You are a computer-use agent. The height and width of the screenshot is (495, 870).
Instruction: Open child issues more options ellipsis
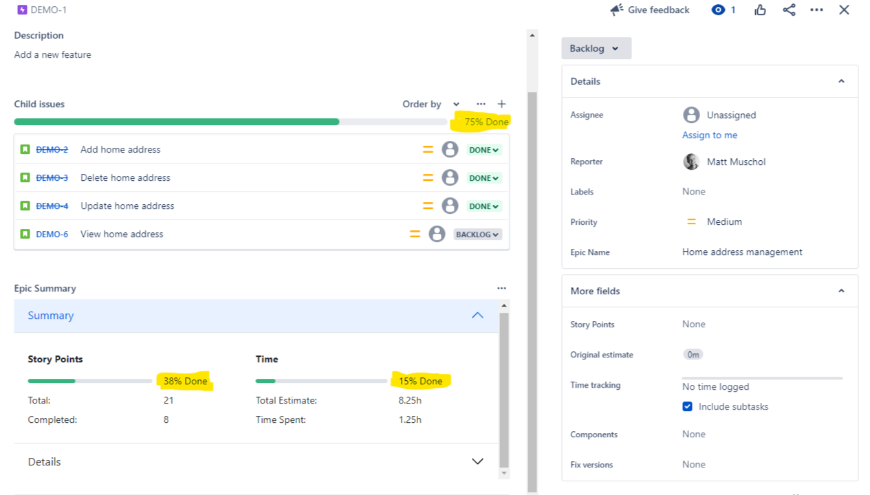click(x=481, y=104)
